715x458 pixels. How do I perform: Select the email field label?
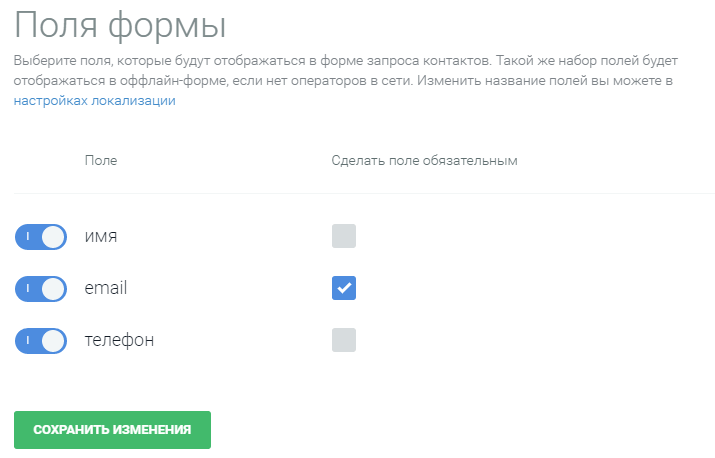point(106,289)
